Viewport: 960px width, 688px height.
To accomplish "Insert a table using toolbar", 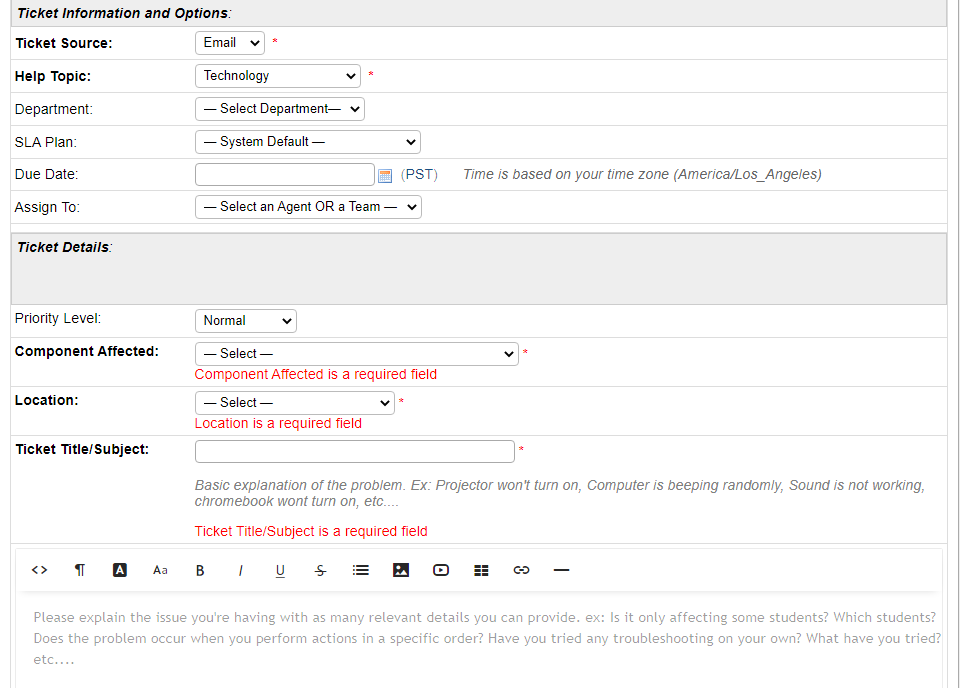I will click(481, 570).
